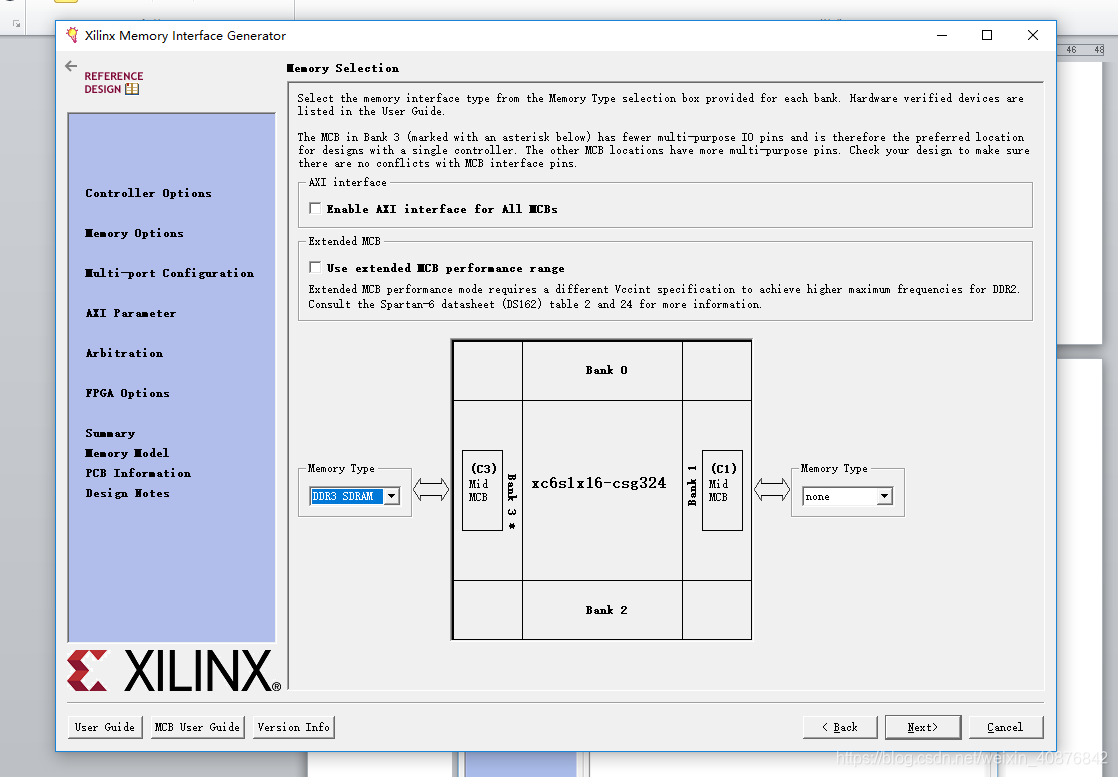Maximize the Xilinx Memory Interface Generator window
Viewport: 1118px width, 777px height.
tap(987, 35)
